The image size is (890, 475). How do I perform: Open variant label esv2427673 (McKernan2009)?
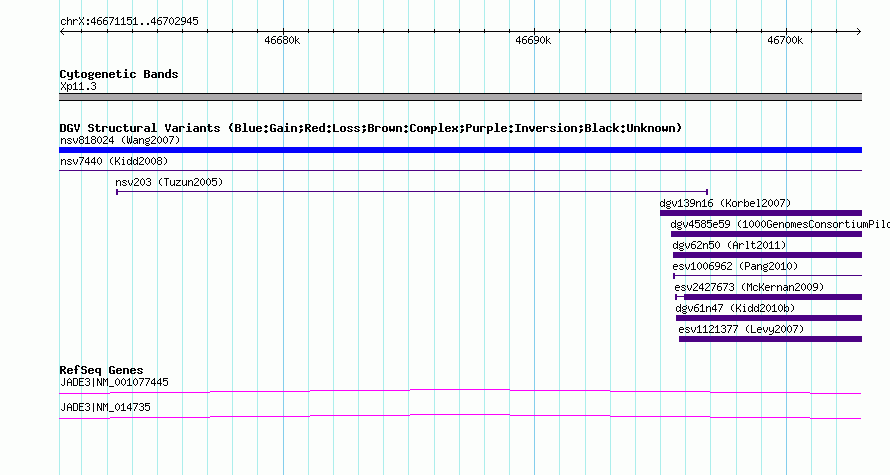[749, 287]
